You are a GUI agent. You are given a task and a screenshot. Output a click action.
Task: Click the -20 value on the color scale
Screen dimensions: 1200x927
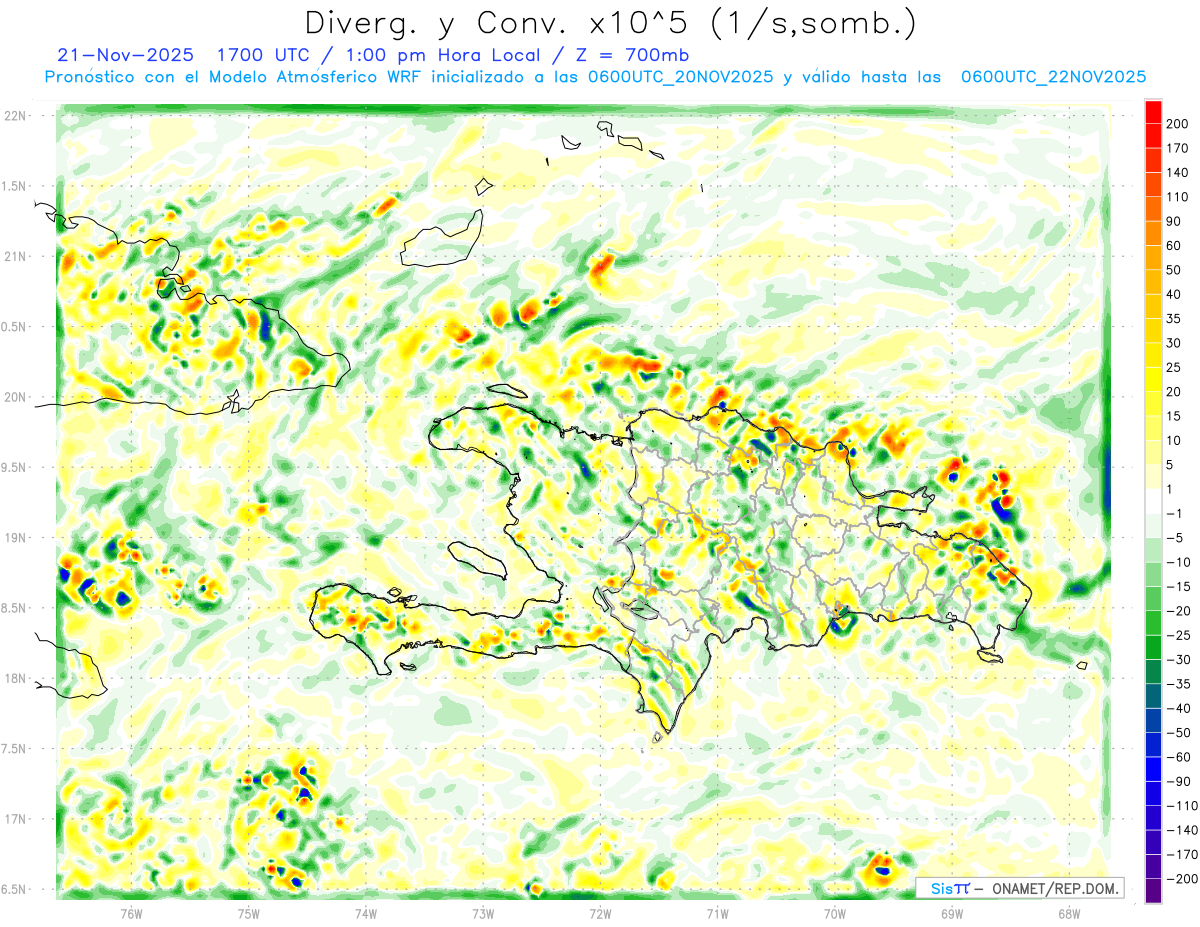click(1178, 610)
